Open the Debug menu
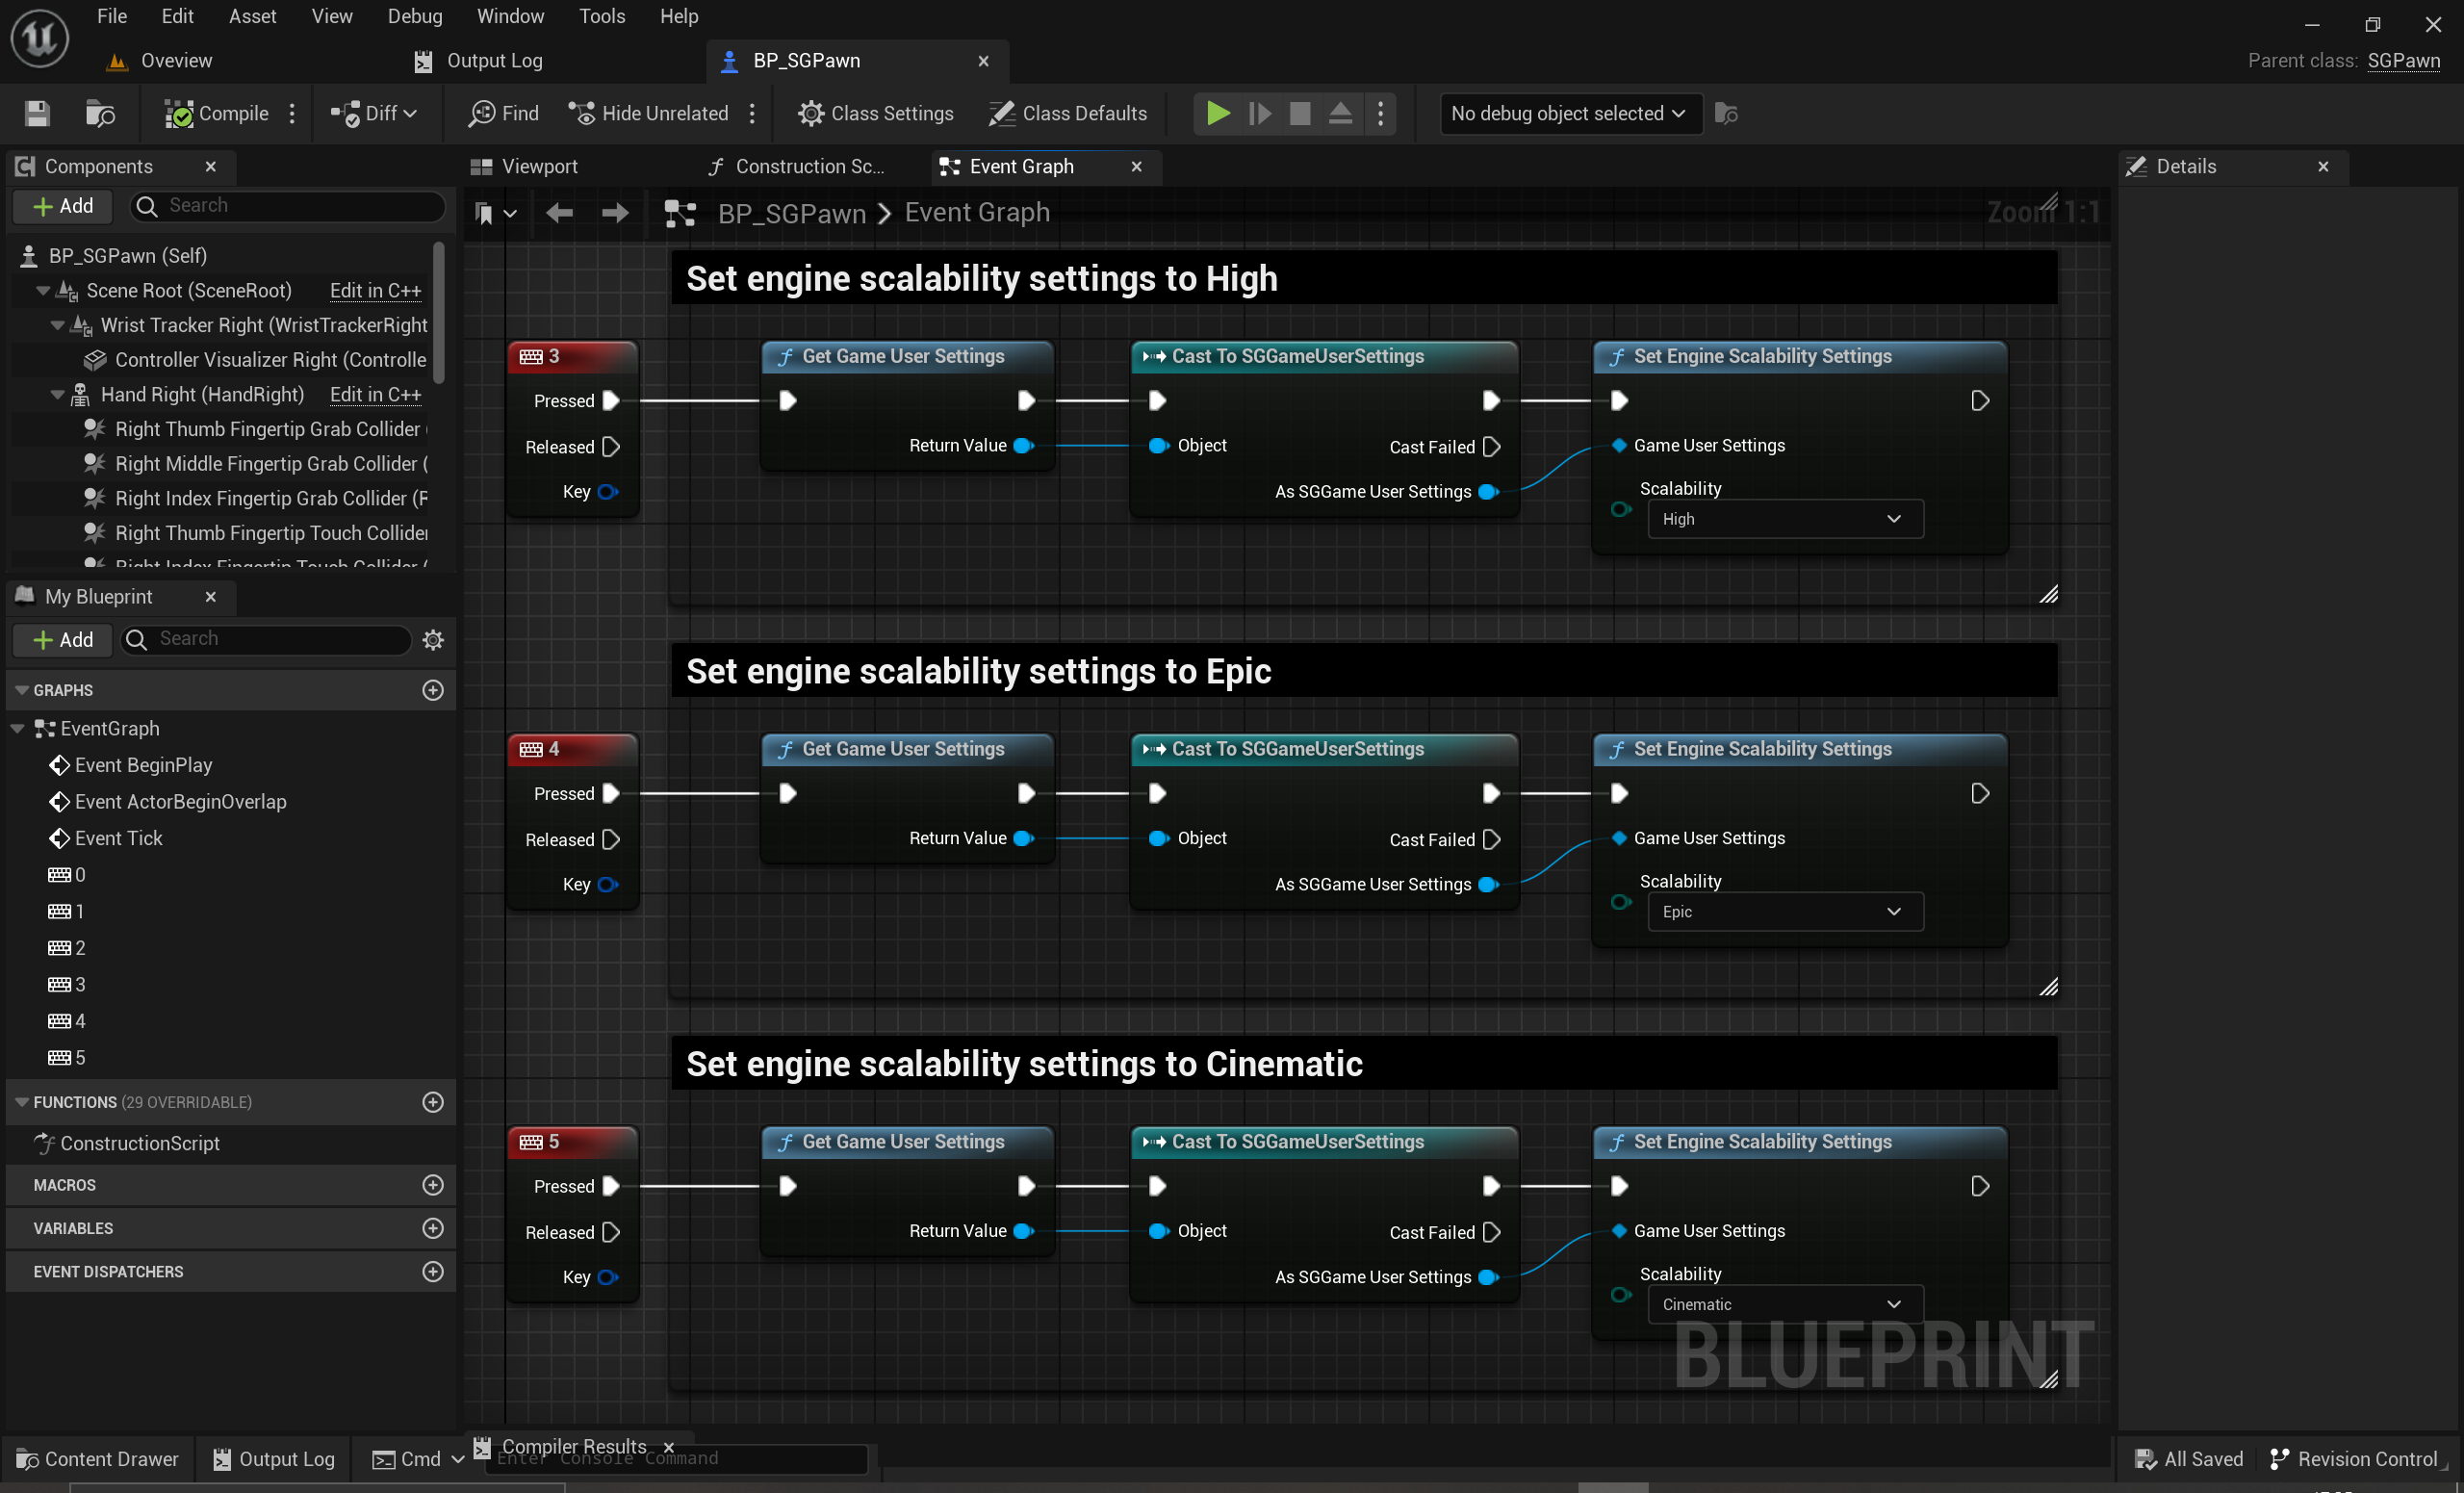 [414, 16]
